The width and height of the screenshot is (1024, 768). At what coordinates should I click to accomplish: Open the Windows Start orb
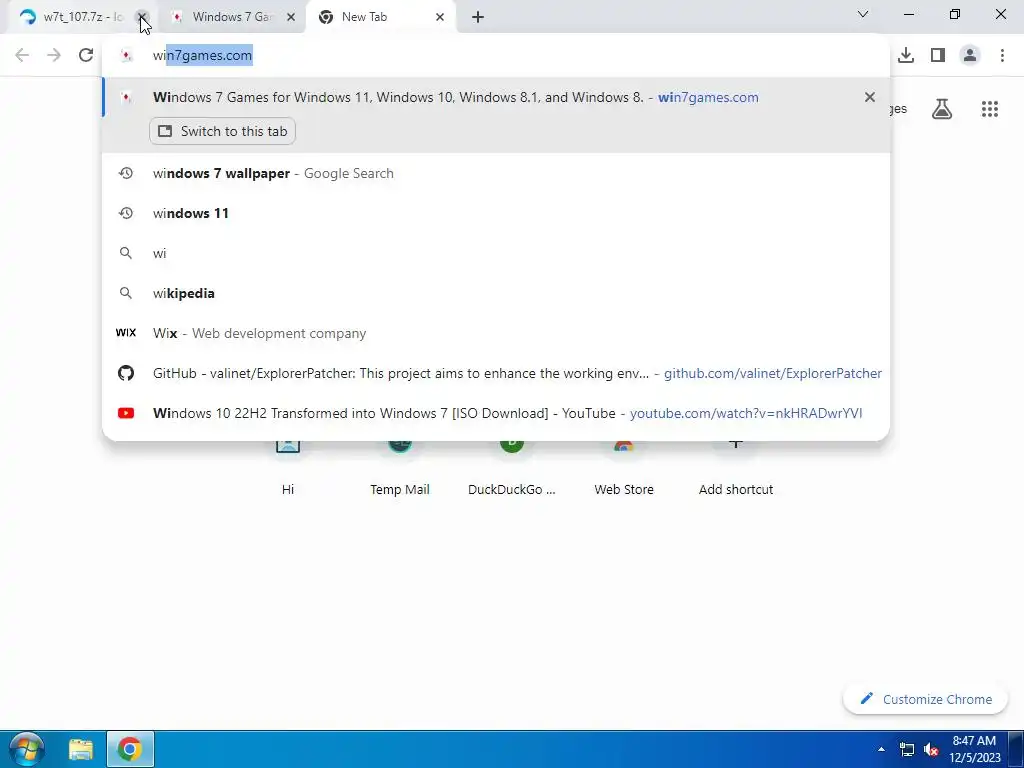[x=27, y=749]
